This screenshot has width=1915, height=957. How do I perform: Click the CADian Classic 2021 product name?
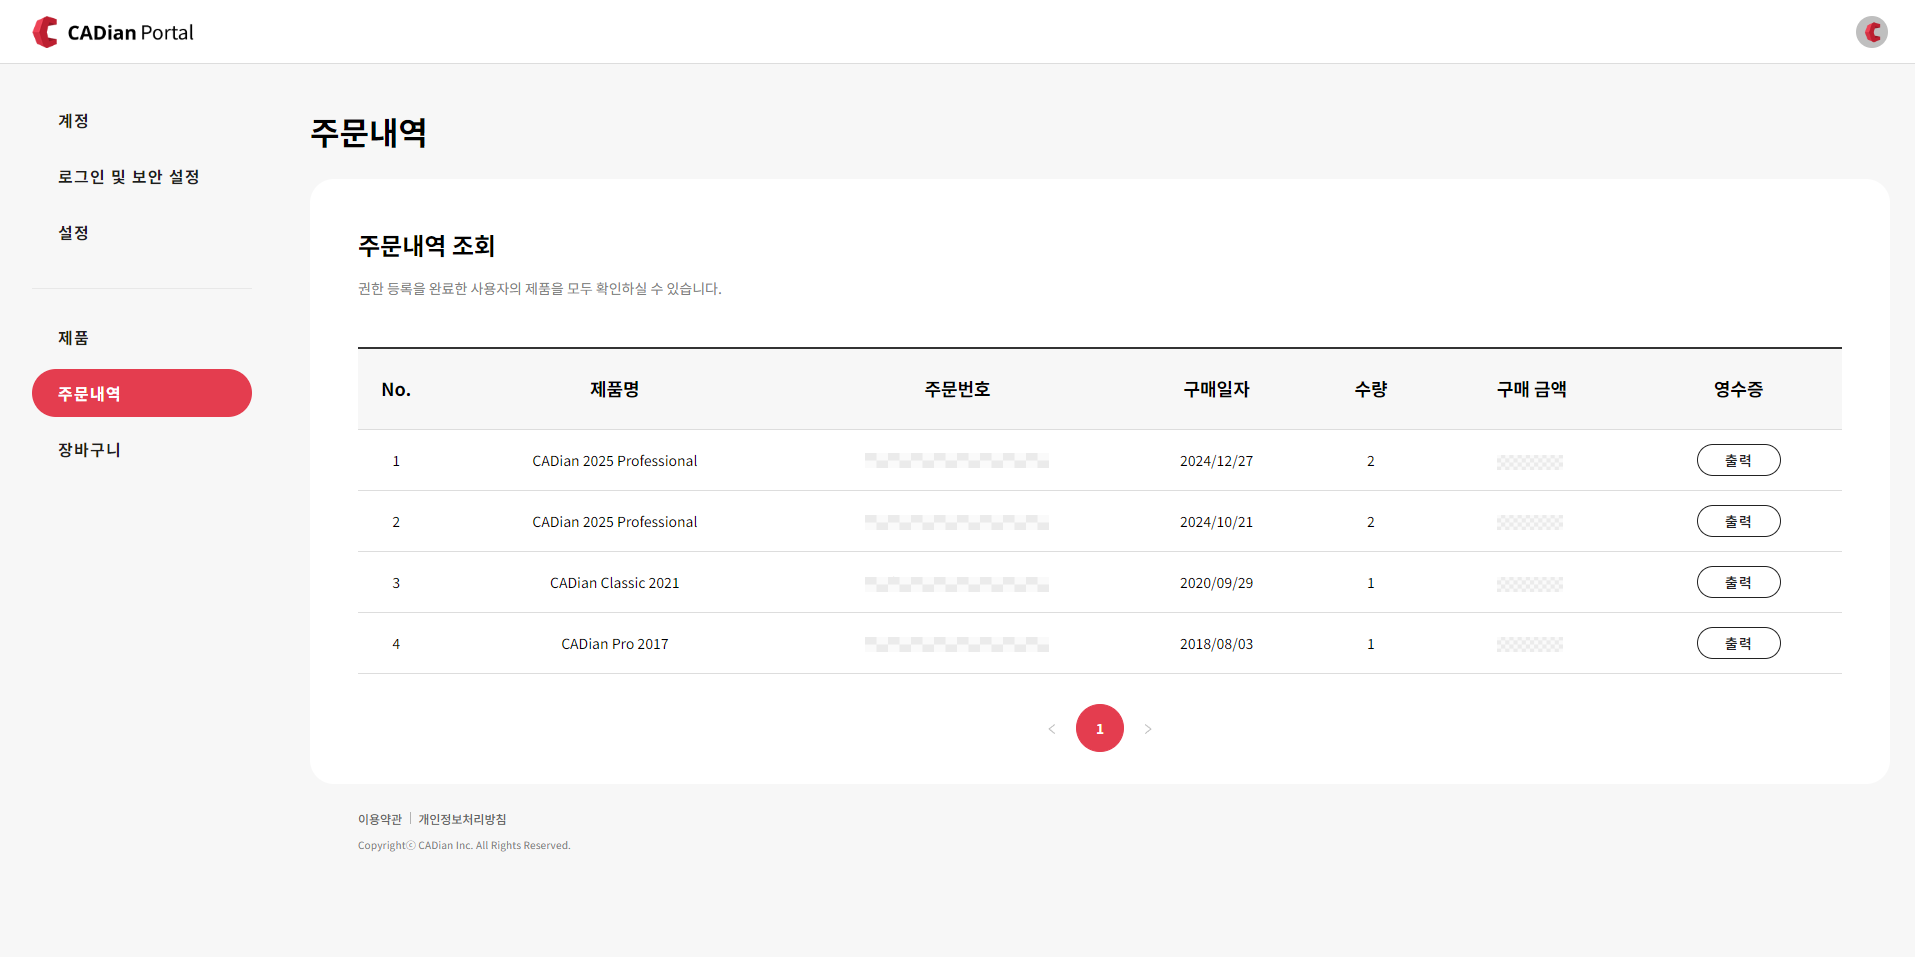pyautogui.click(x=614, y=583)
